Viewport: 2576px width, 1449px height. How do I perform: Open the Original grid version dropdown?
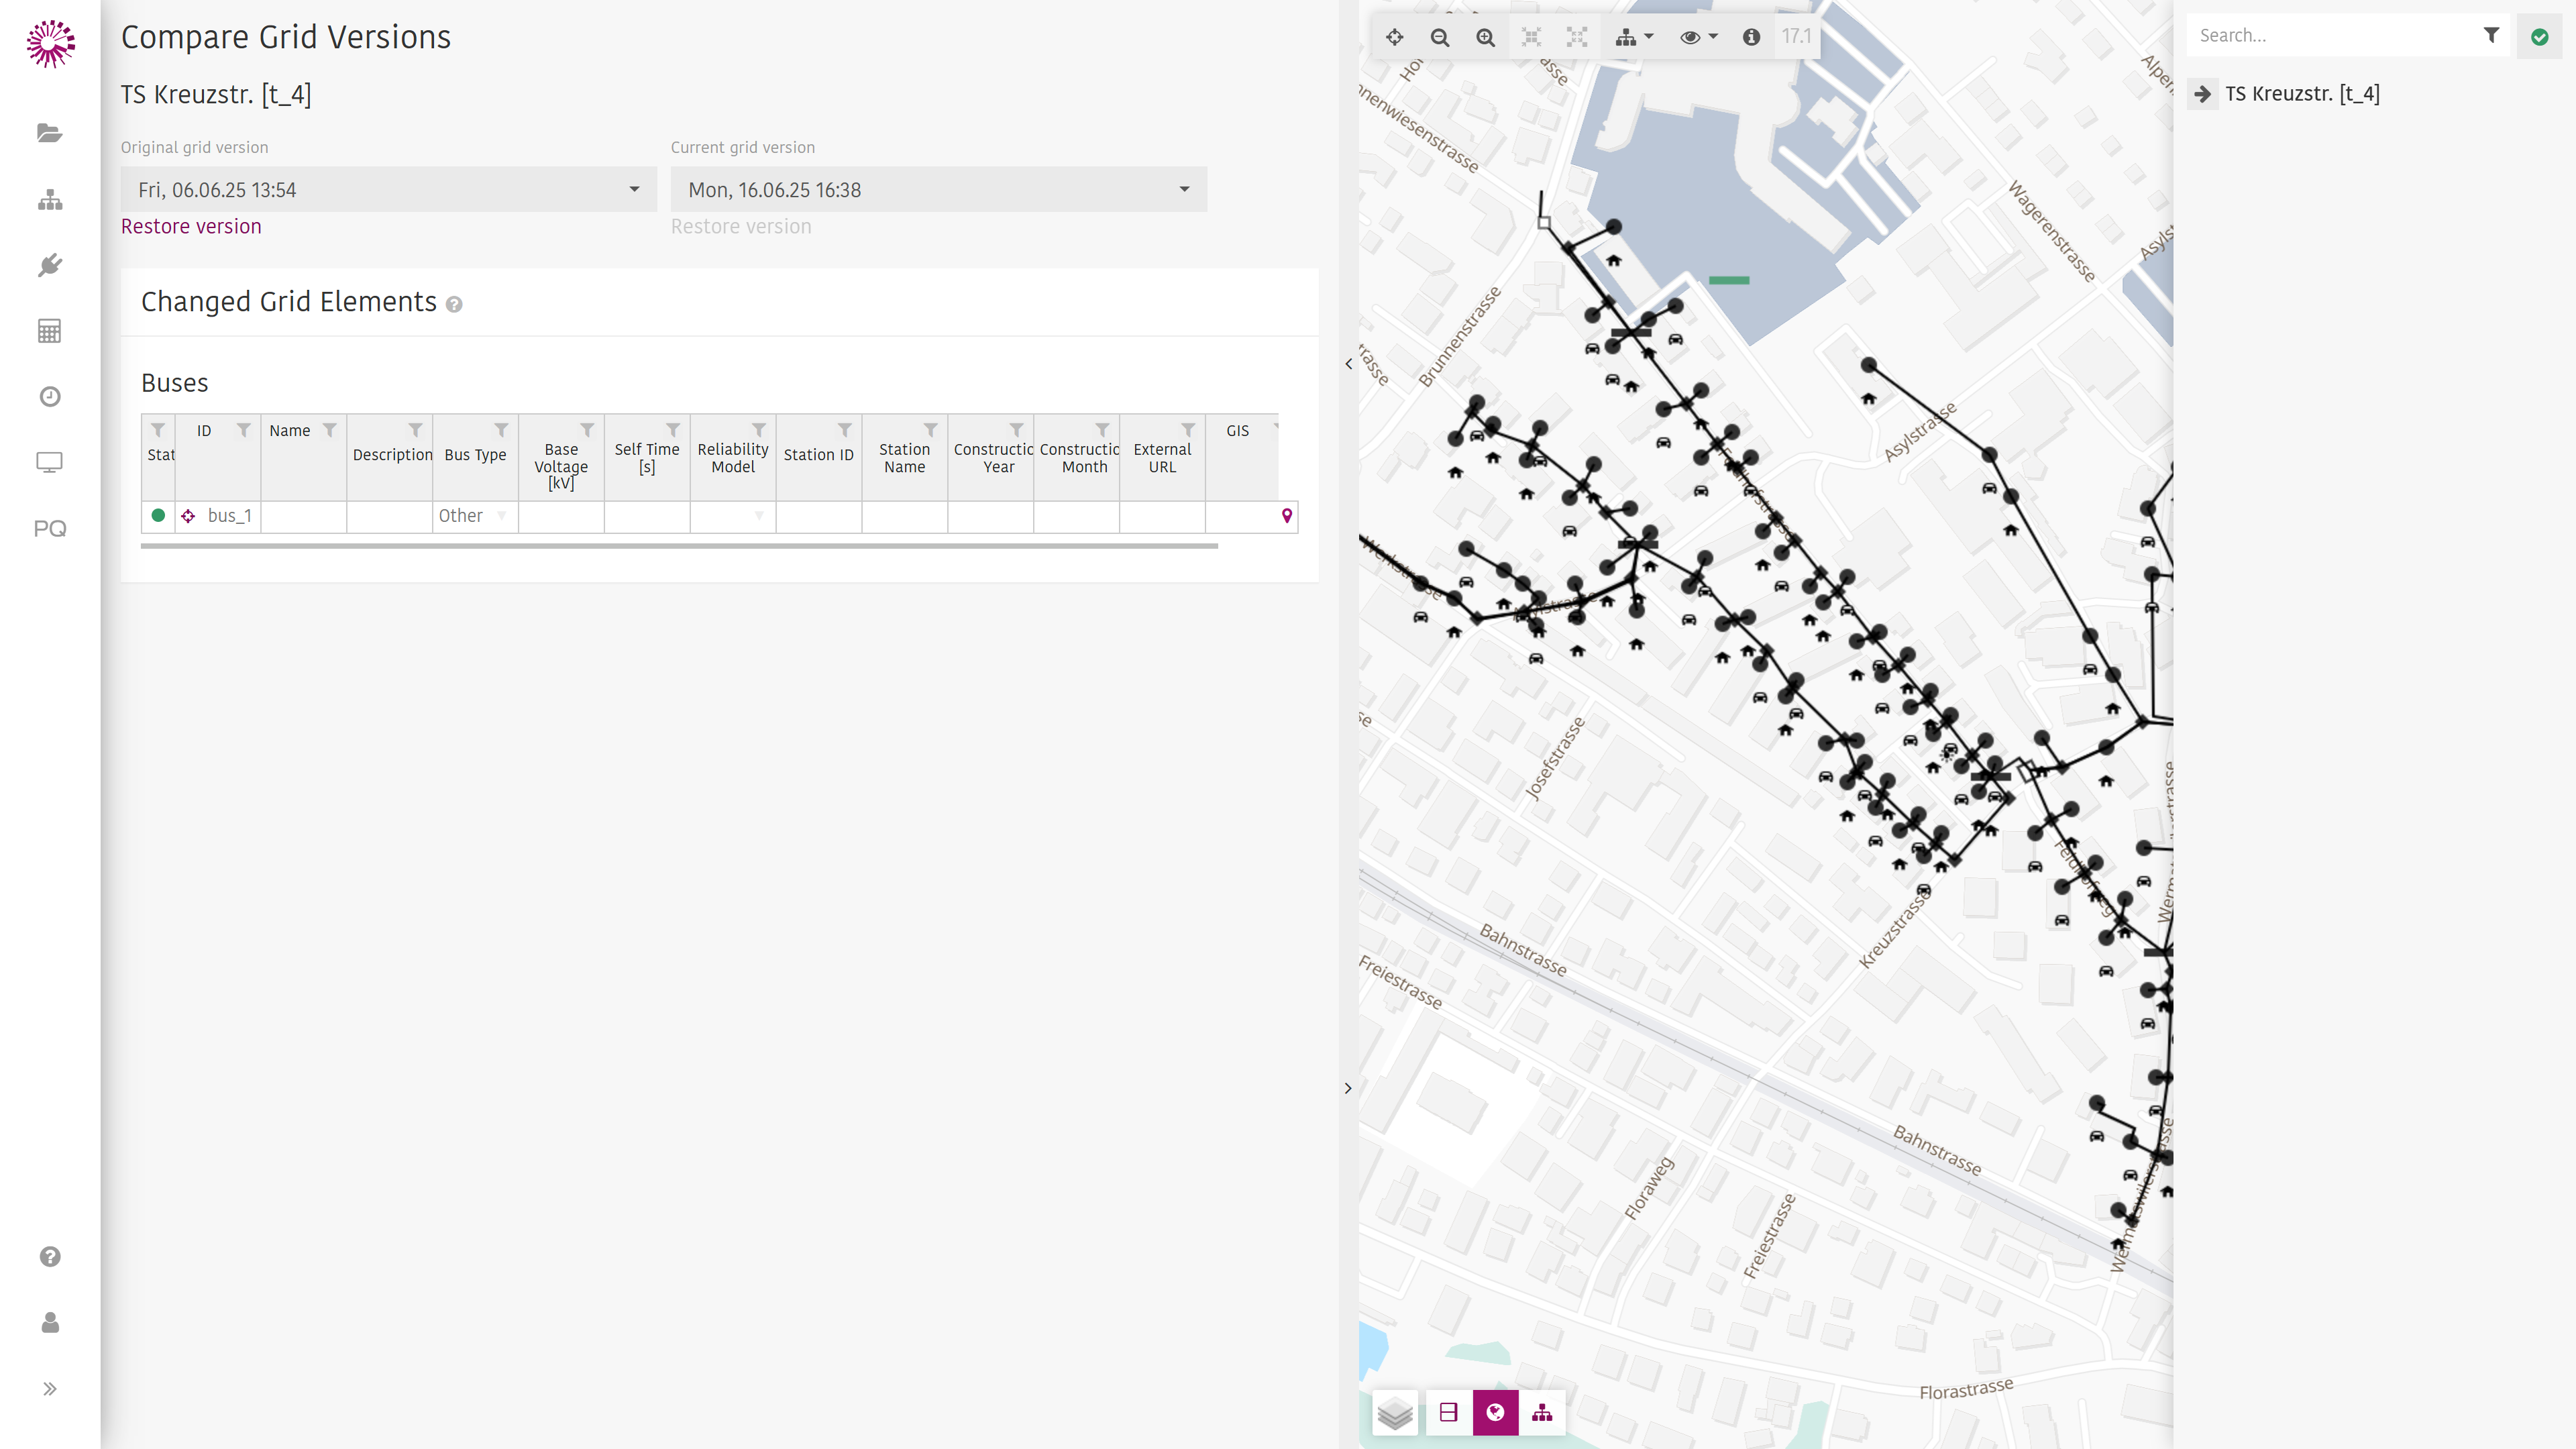(388, 189)
